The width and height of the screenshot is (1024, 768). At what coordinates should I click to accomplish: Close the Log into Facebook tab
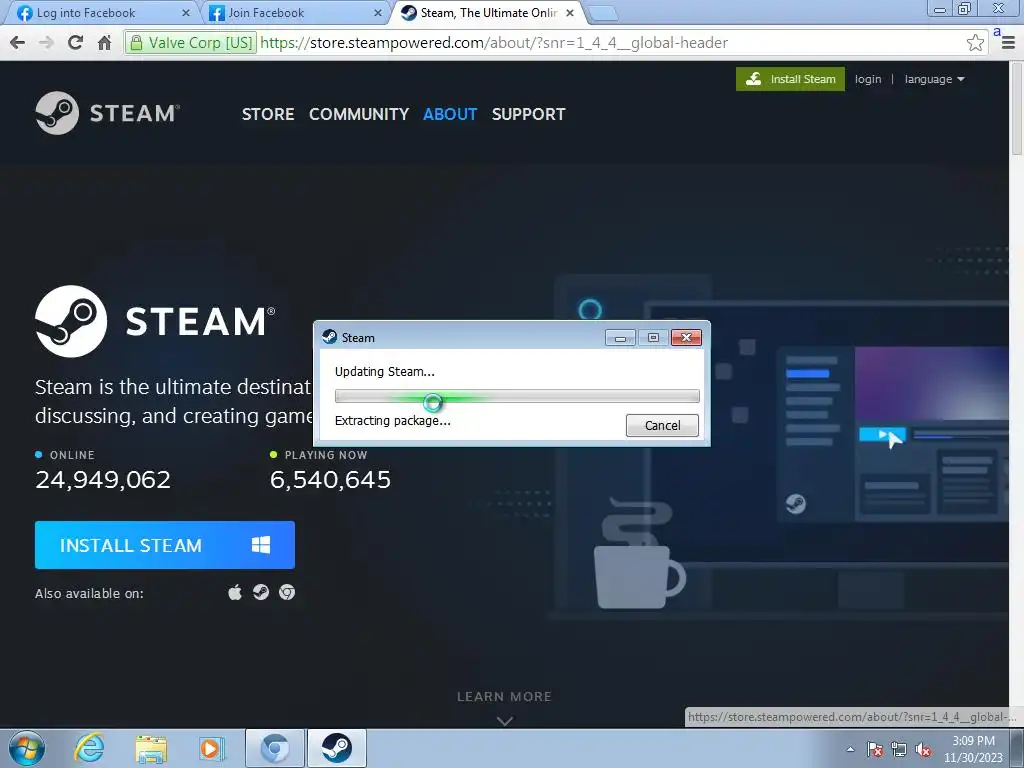(185, 13)
